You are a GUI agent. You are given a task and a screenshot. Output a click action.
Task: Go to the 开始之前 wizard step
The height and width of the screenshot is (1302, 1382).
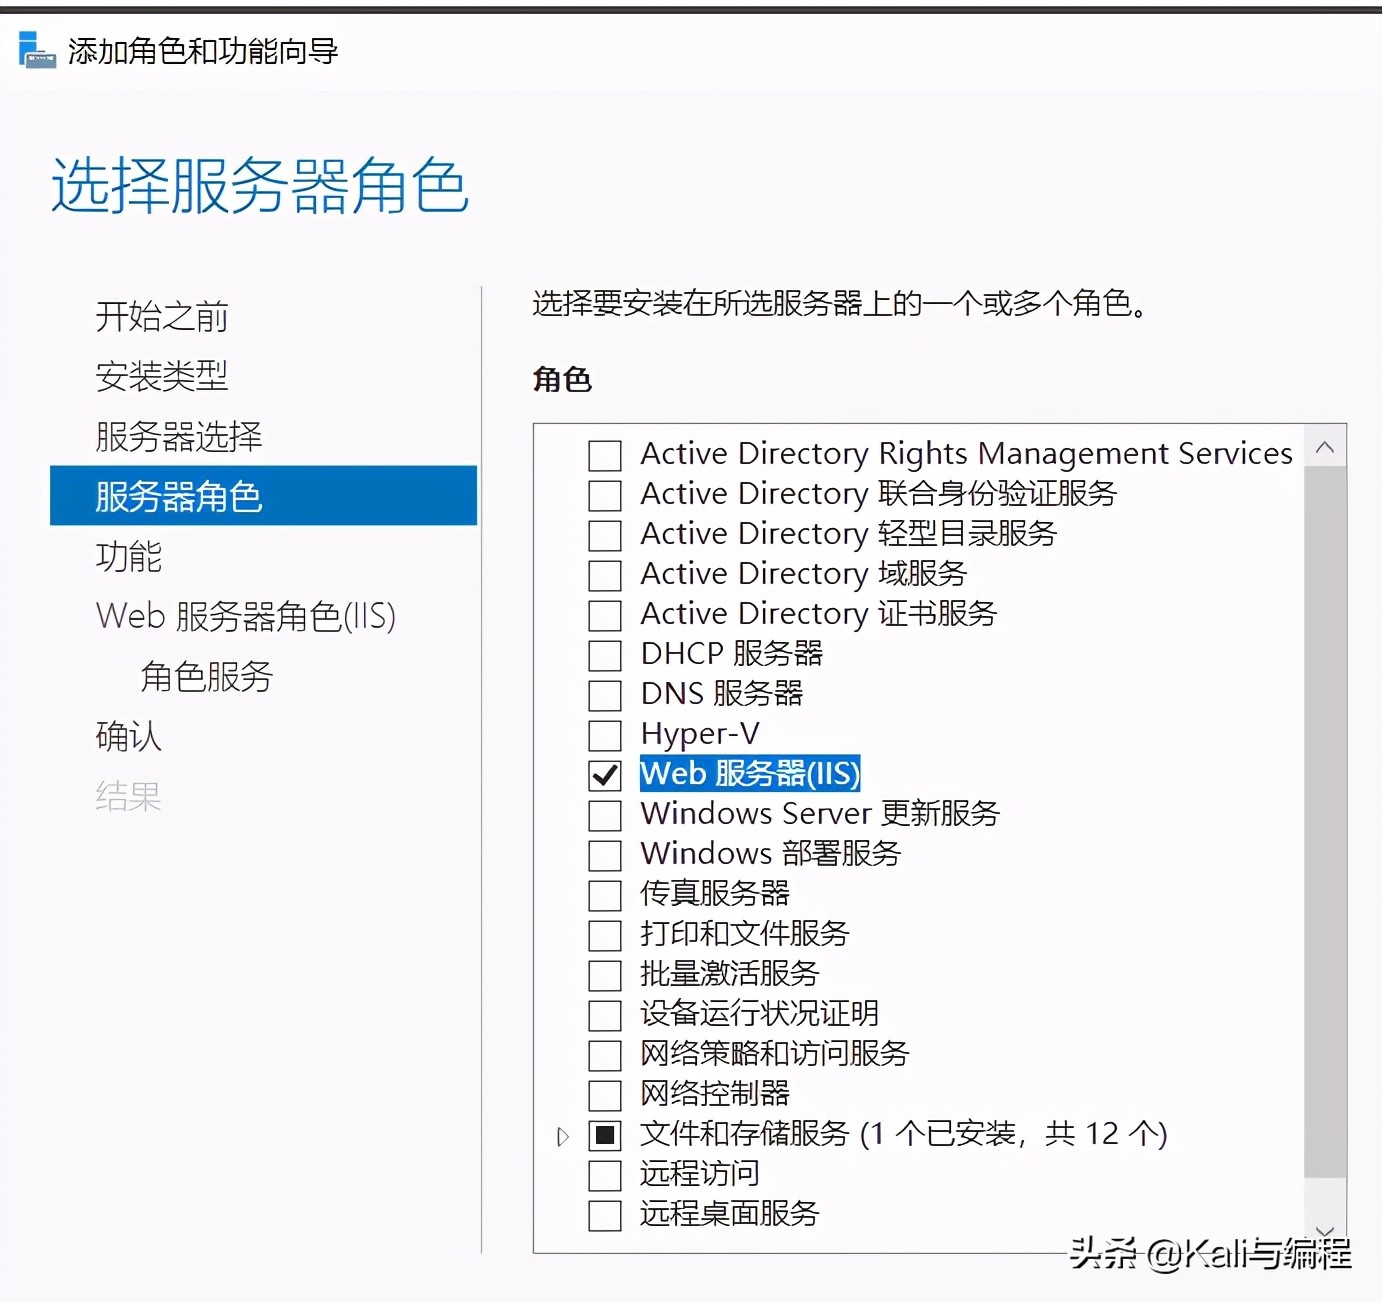[162, 317]
